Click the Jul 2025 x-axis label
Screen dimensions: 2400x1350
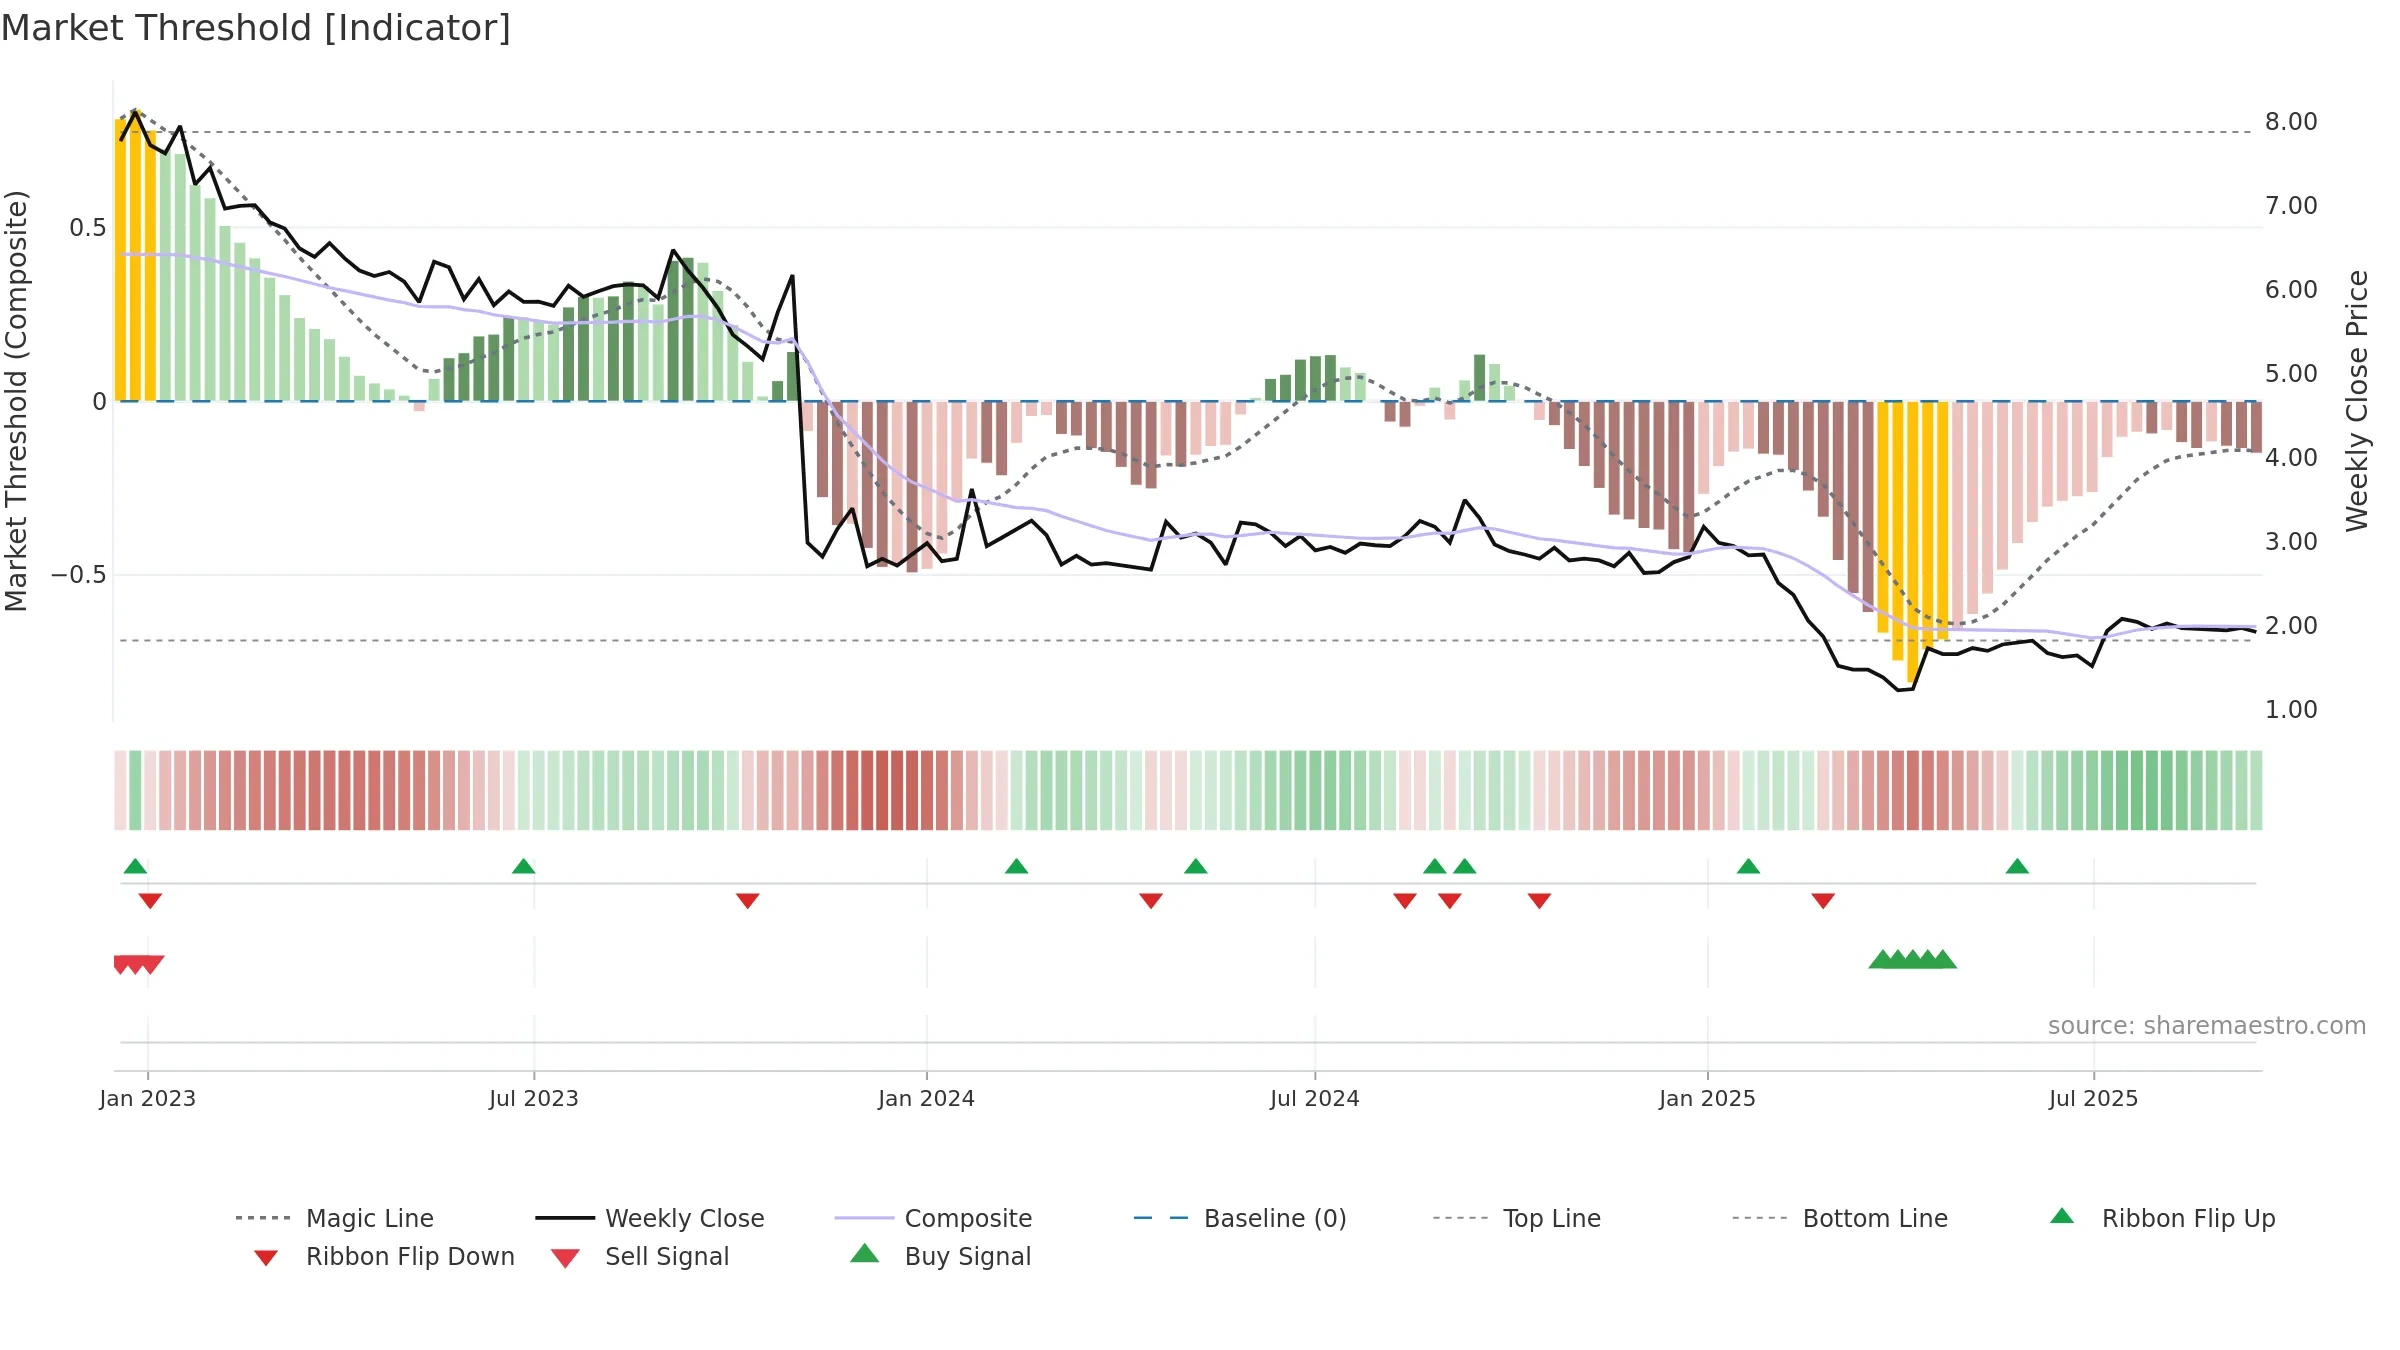(2093, 1098)
